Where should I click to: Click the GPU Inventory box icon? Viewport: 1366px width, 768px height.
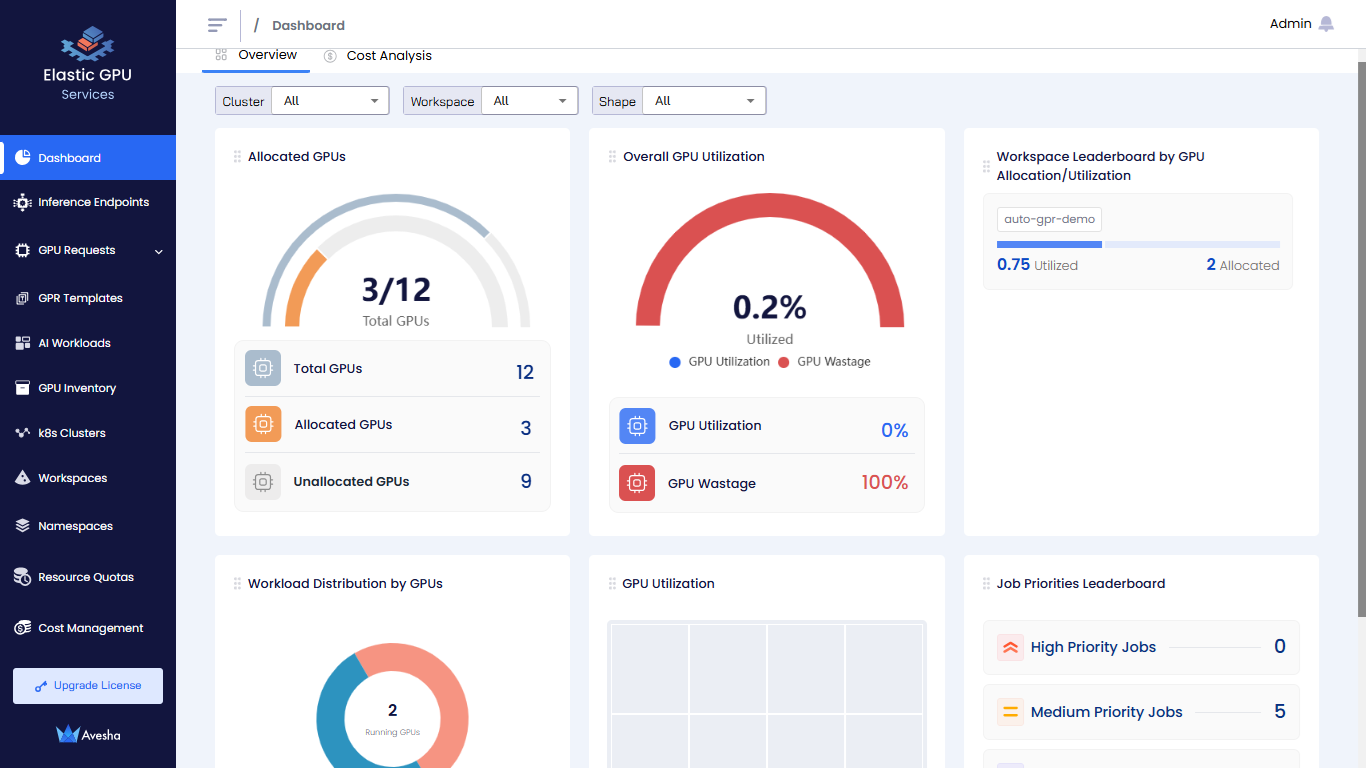[22, 388]
